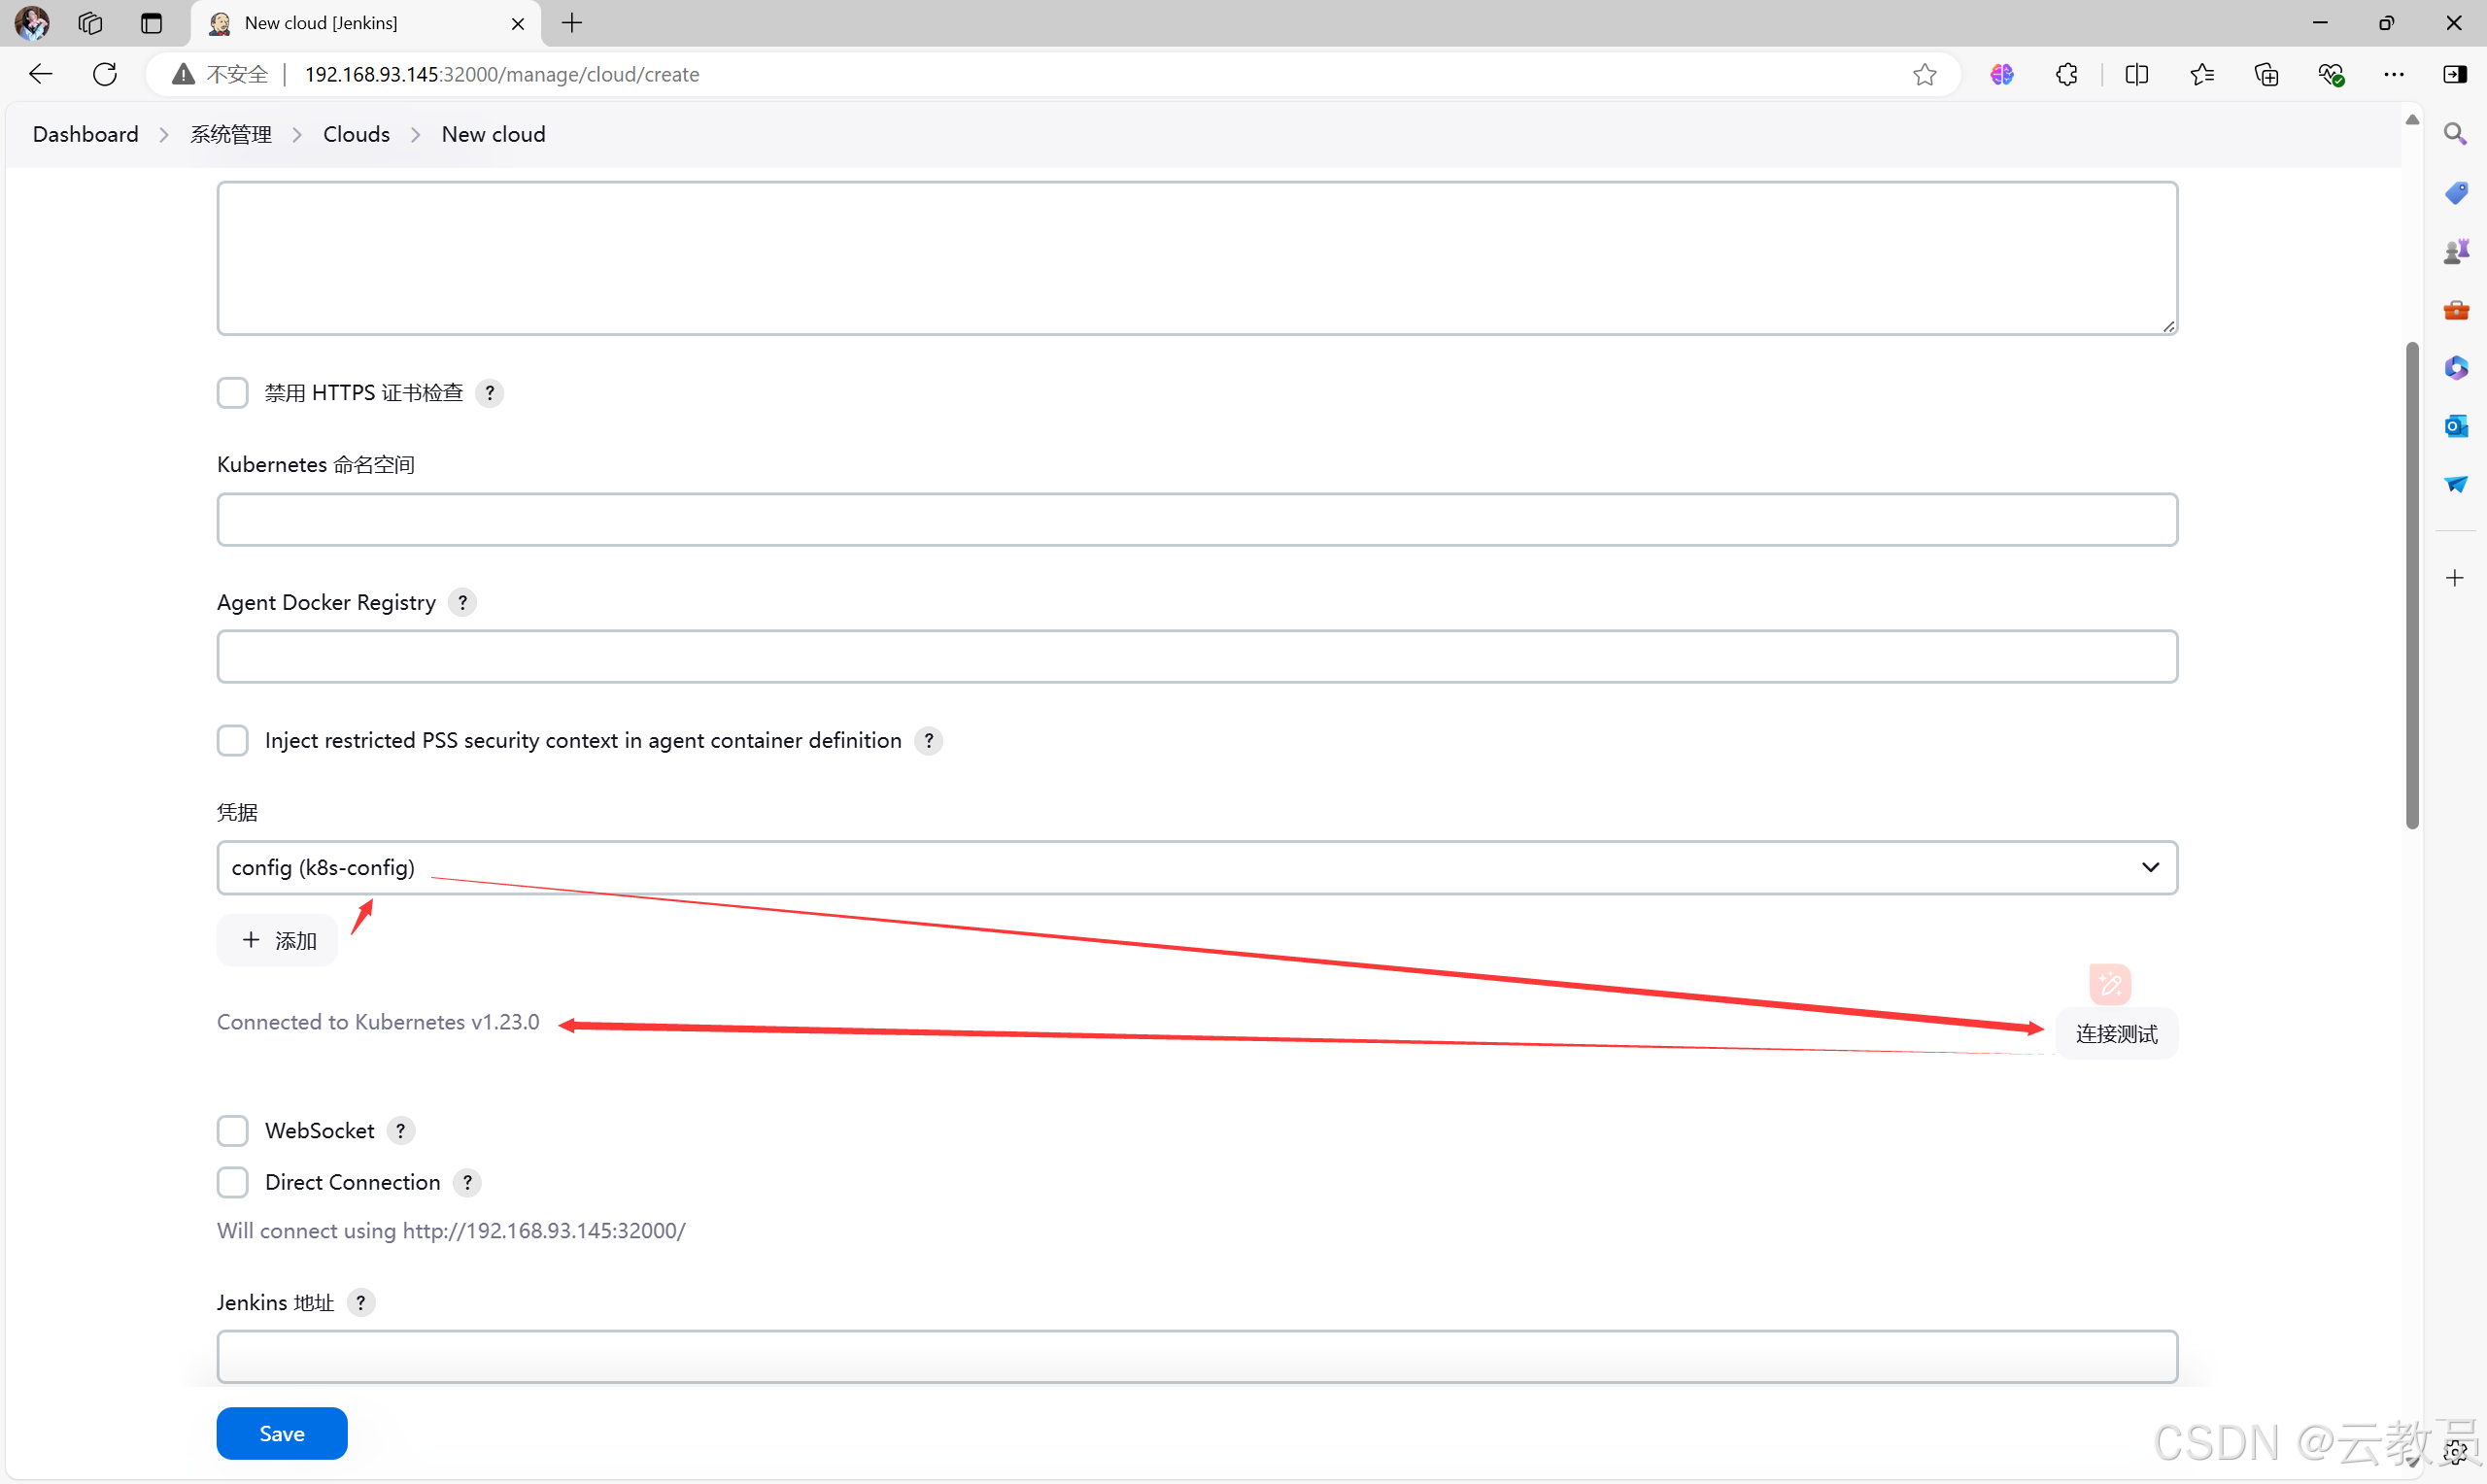Click the not secure warning icon
This screenshot has height=1484, width=2487.
click(x=183, y=74)
